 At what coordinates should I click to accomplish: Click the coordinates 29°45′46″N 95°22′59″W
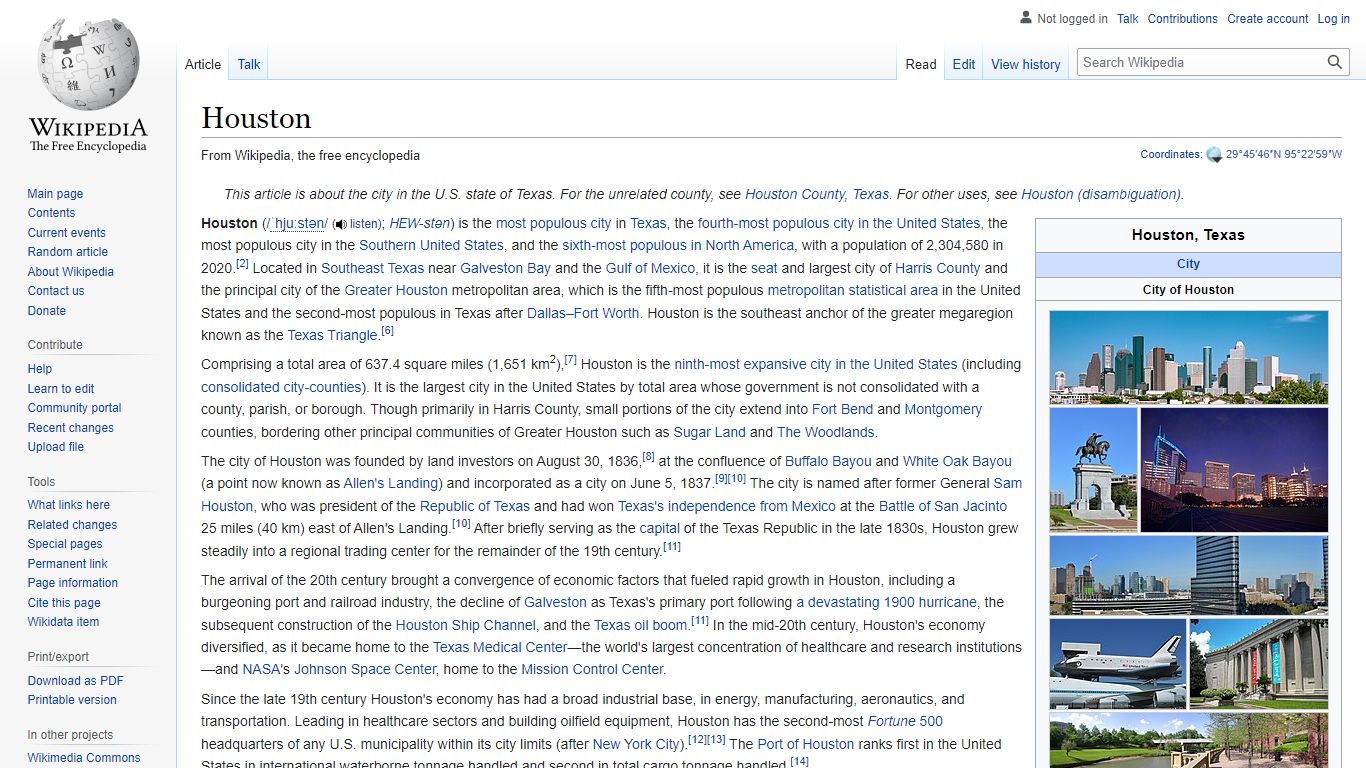click(x=1284, y=155)
